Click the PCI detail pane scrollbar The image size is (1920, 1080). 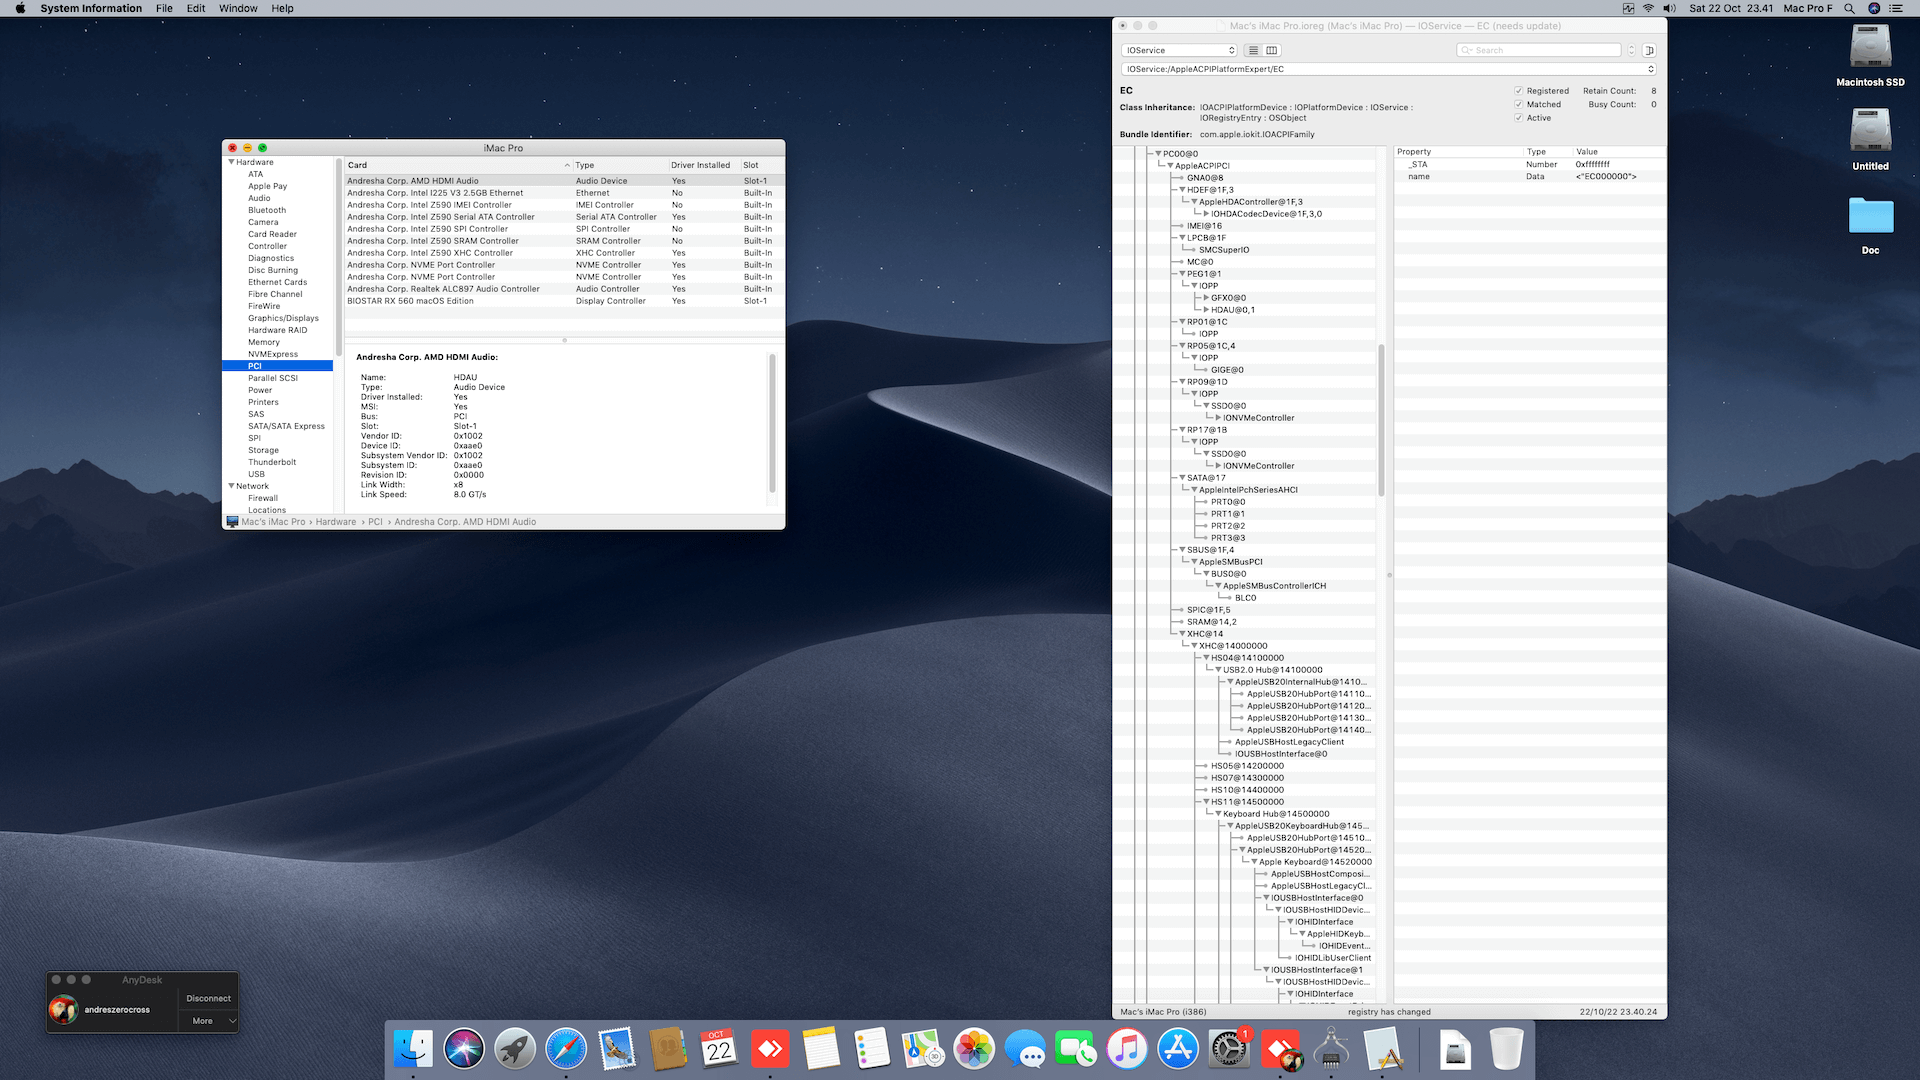tap(772, 423)
